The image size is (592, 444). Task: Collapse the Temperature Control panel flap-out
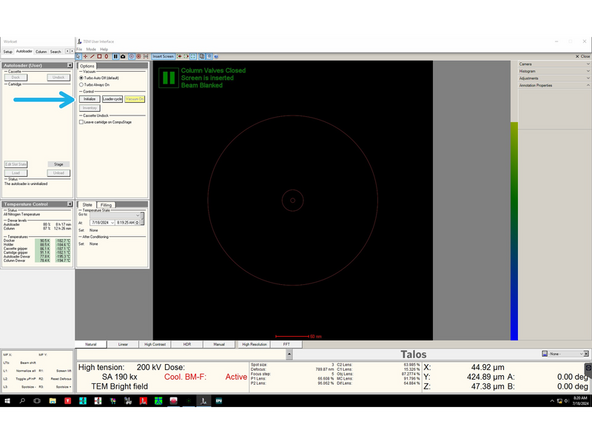click(x=70, y=204)
